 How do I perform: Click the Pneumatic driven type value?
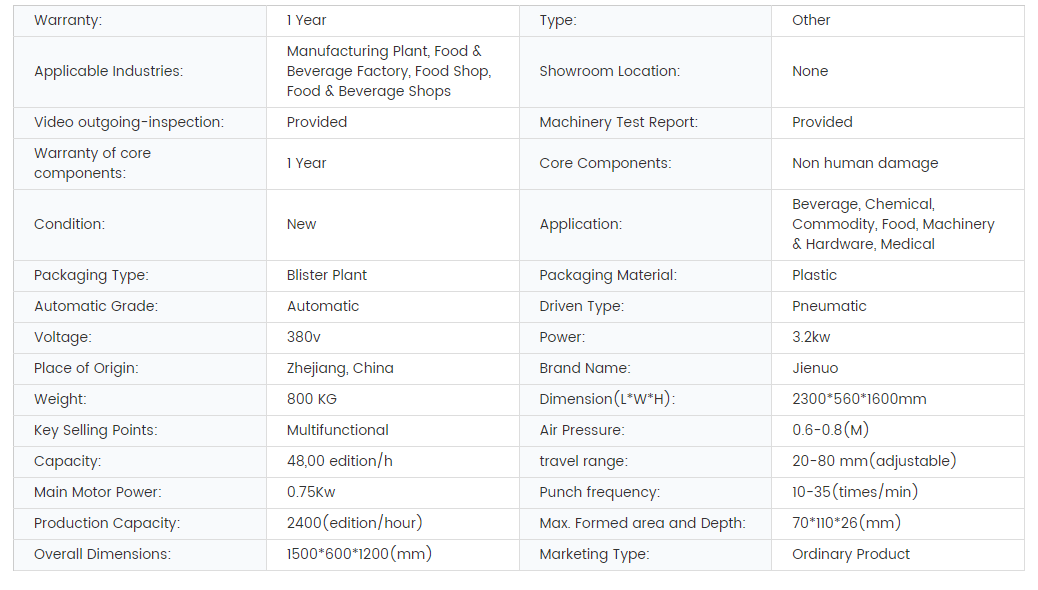[829, 306]
